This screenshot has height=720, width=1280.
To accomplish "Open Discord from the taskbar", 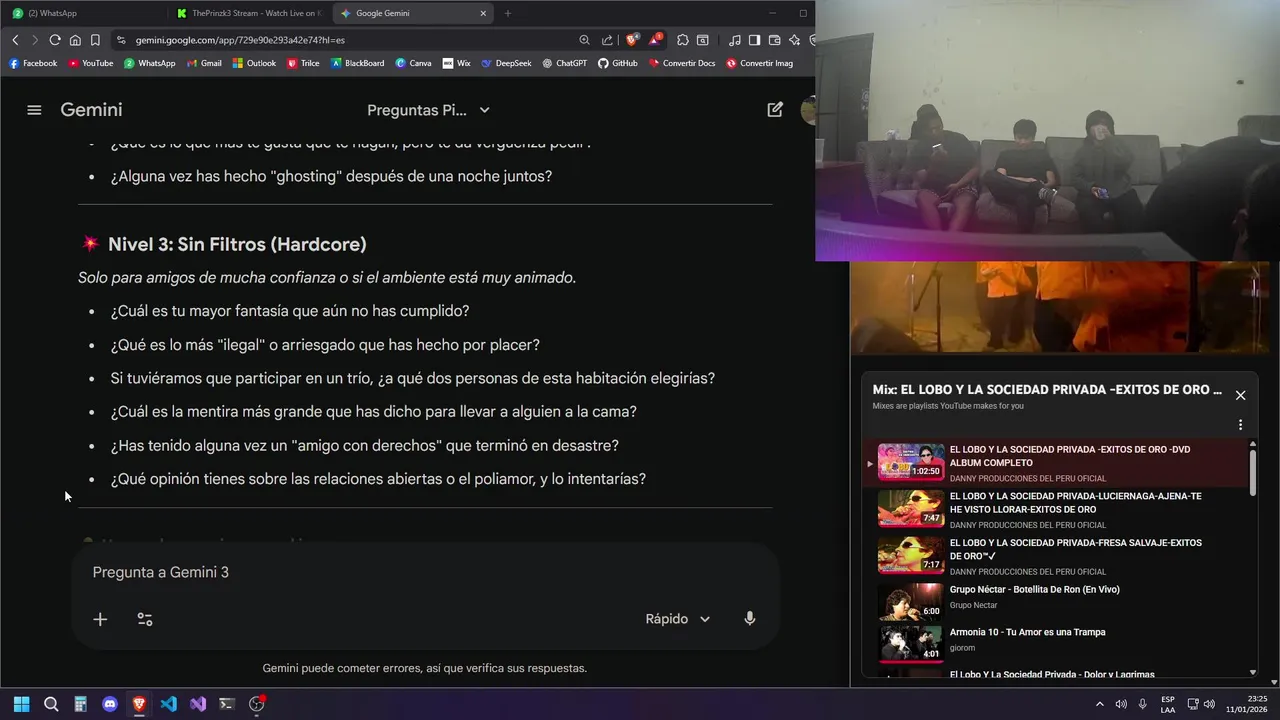I will tap(110, 704).
